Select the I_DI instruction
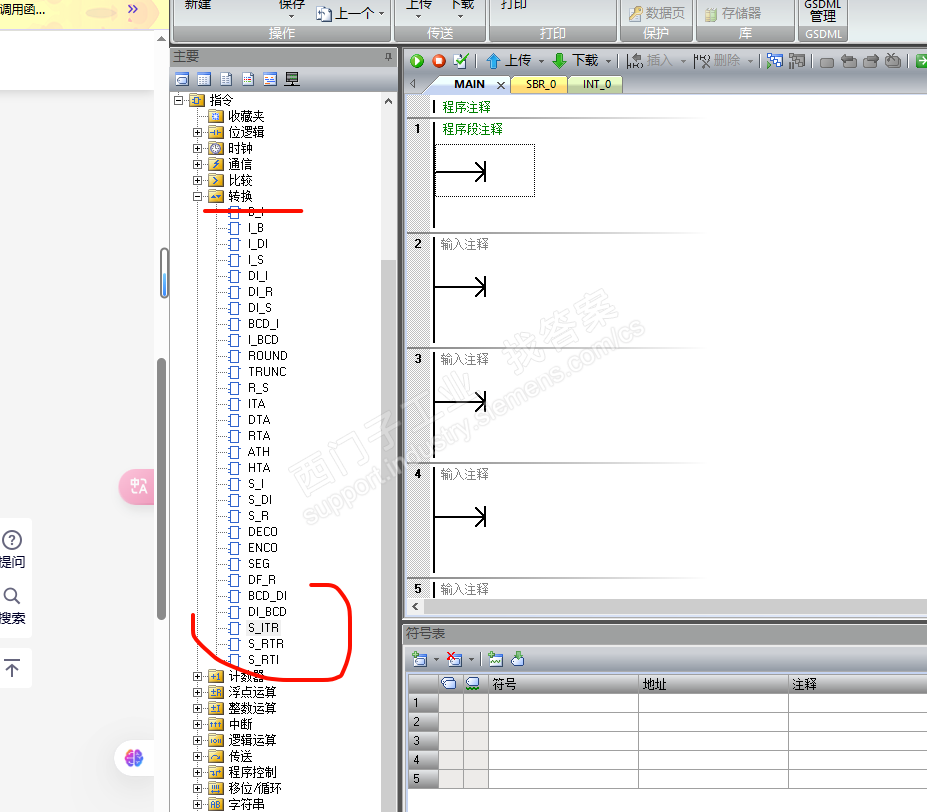The width and height of the screenshot is (927, 812). tap(258, 244)
